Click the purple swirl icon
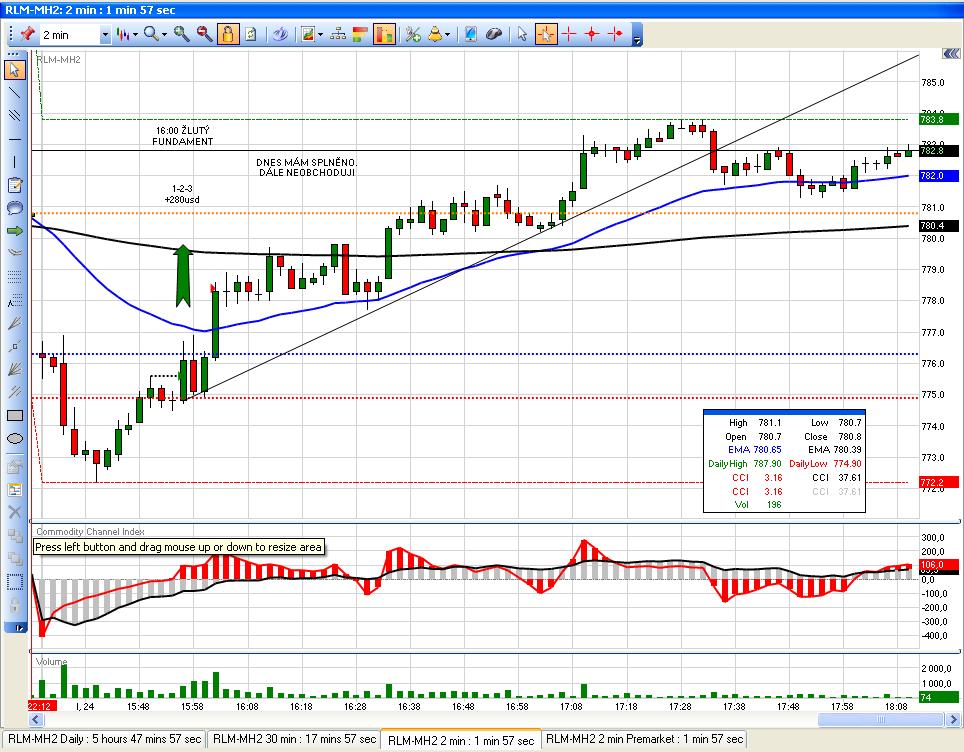The height and width of the screenshot is (752, 964). point(280,34)
